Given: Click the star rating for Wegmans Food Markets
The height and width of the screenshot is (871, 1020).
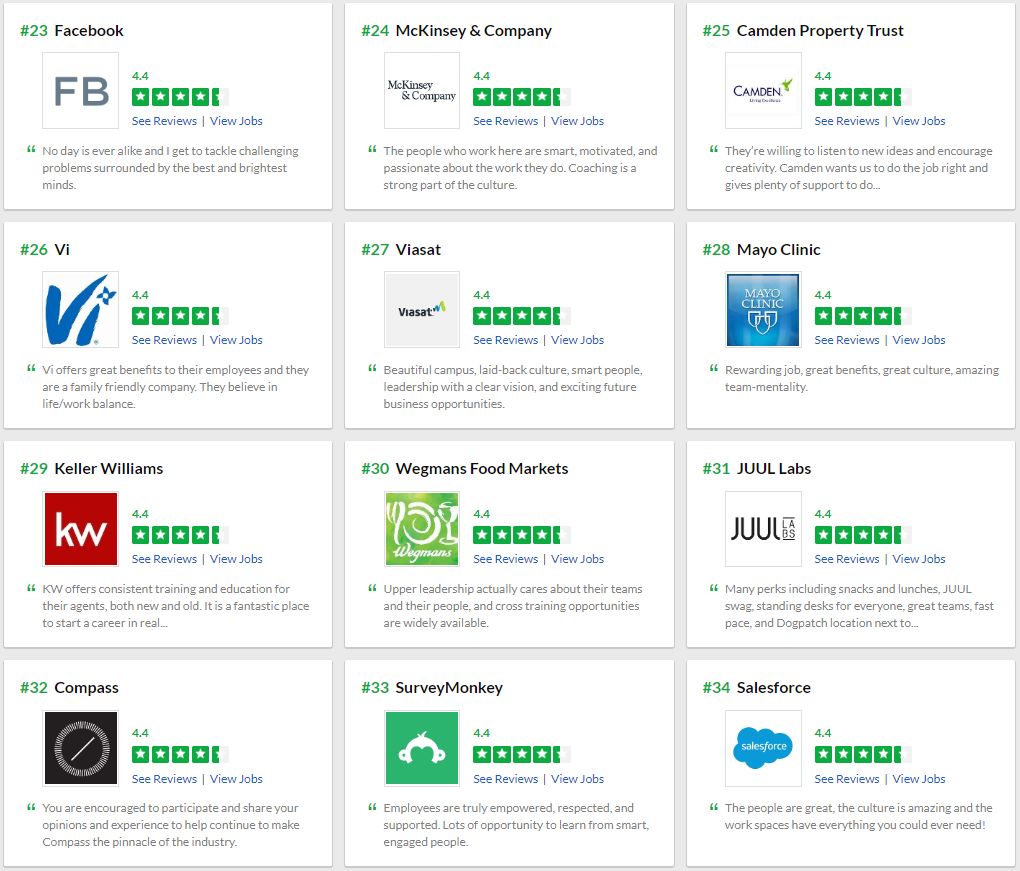Looking at the screenshot, I should pos(522,535).
